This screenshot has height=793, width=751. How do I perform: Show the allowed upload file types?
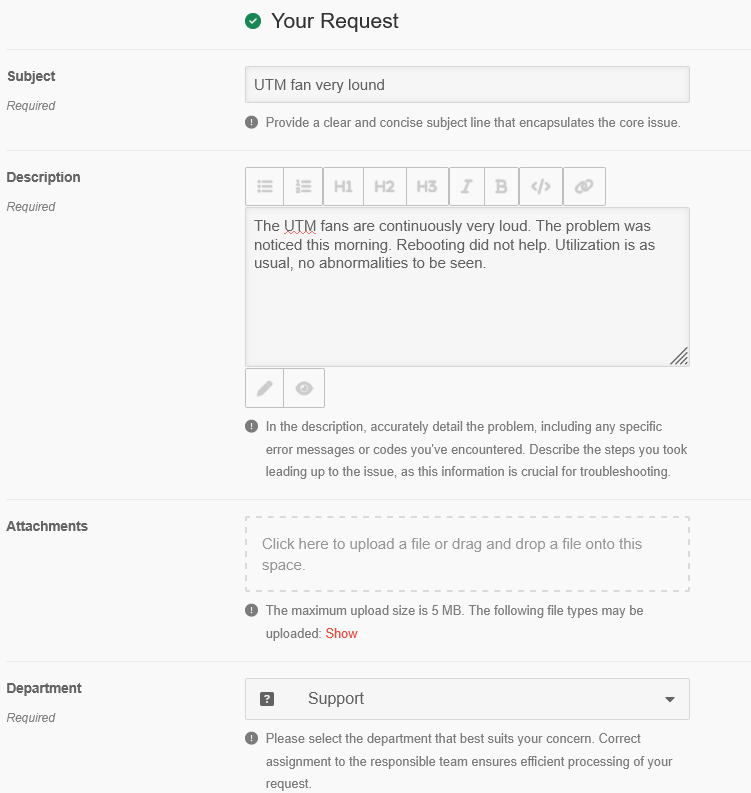pos(341,633)
